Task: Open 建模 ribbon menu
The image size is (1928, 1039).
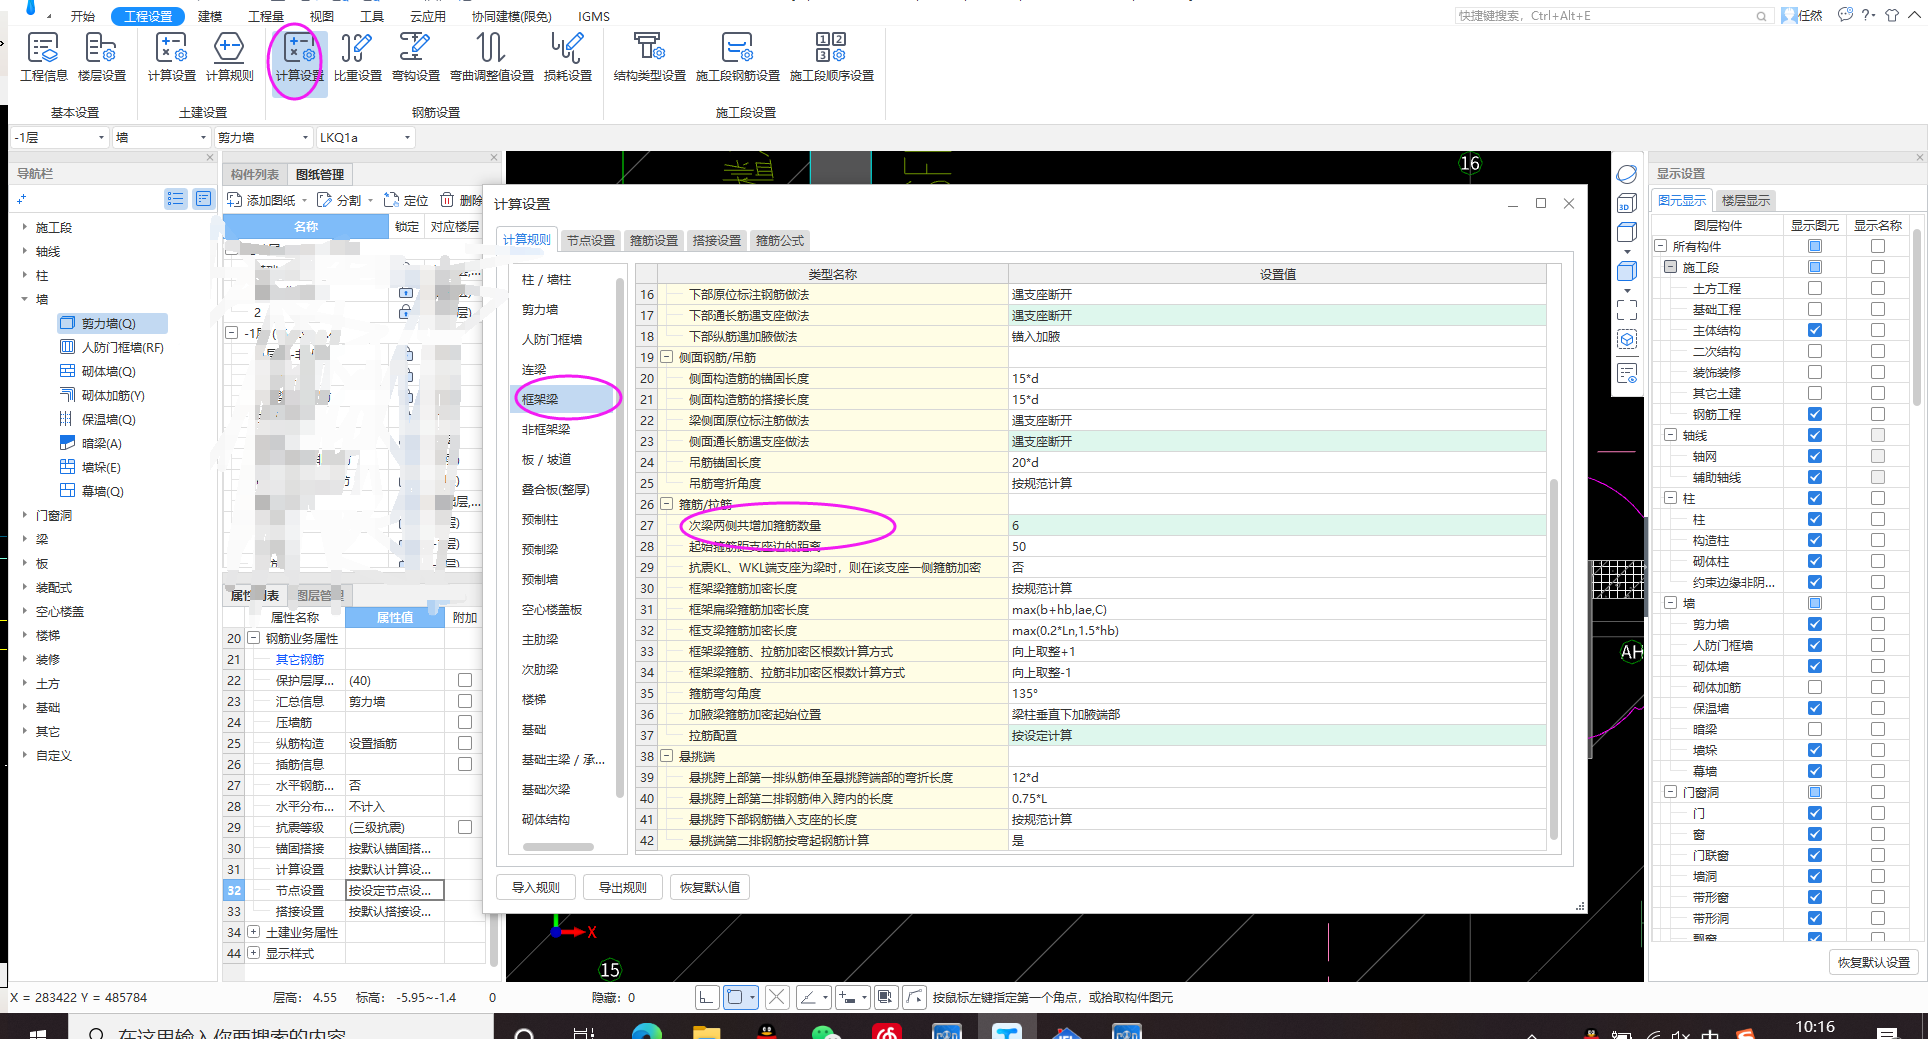Action: tap(210, 16)
